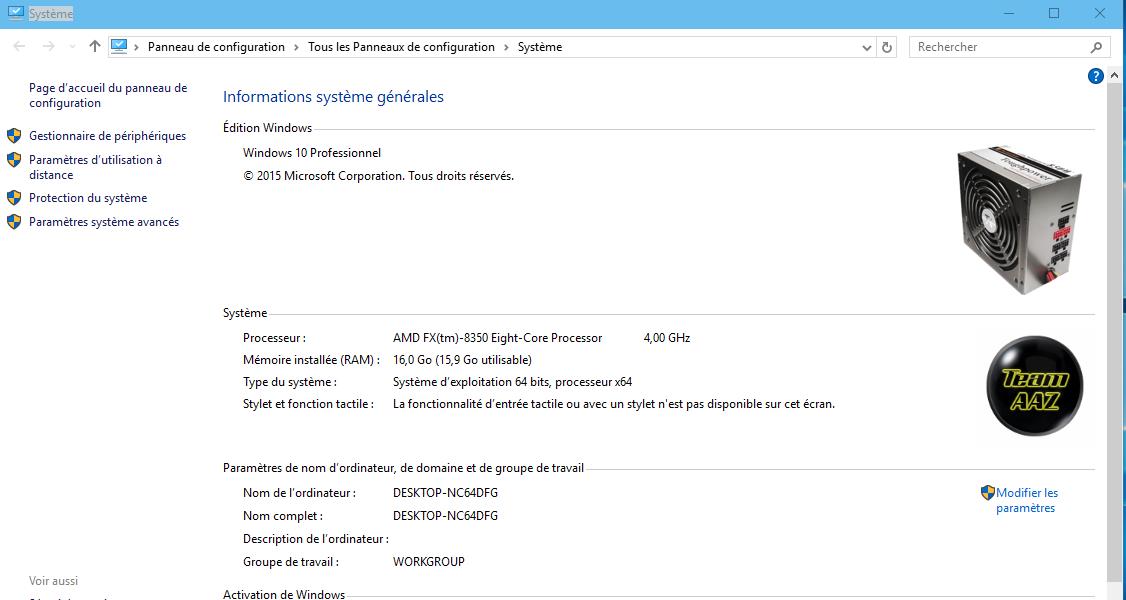Click the AMD FX(tm)-8350 Eight-Core Processor value
Image resolution: width=1126 pixels, height=600 pixels.
[x=498, y=338]
